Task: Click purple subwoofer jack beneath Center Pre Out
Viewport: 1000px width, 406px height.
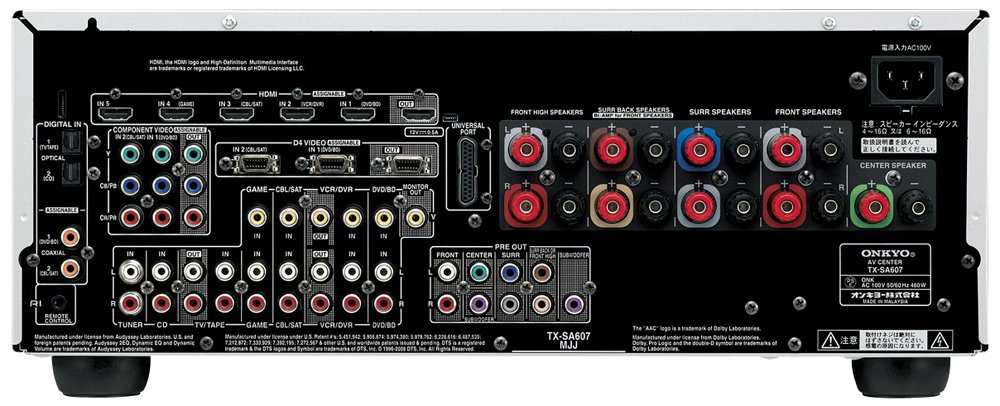Action: (479, 304)
